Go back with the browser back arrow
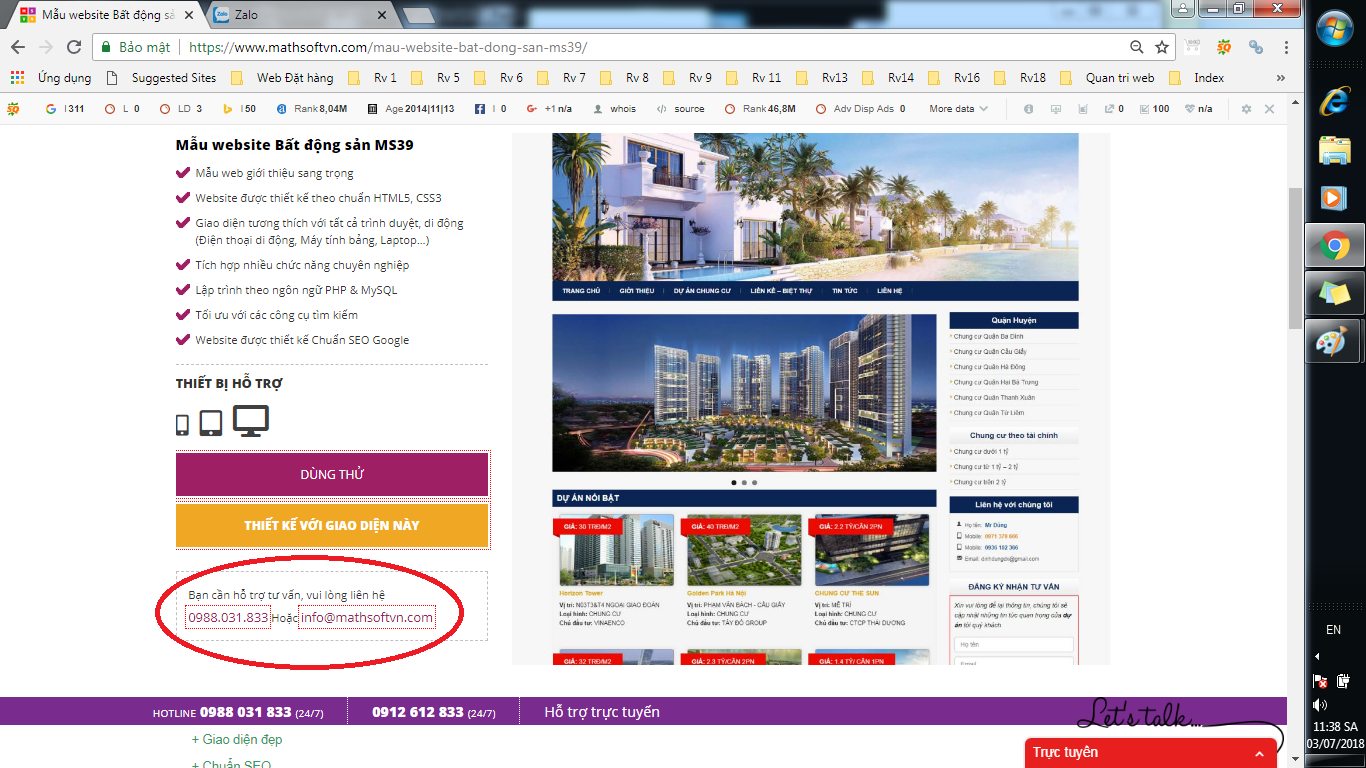This screenshot has height=768, width=1366. point(19,47)
